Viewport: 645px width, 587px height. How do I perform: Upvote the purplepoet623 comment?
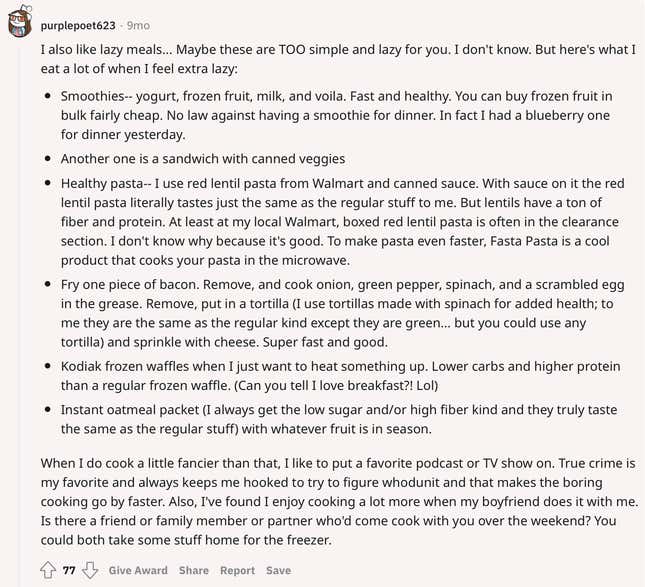[x=48, y=570]
